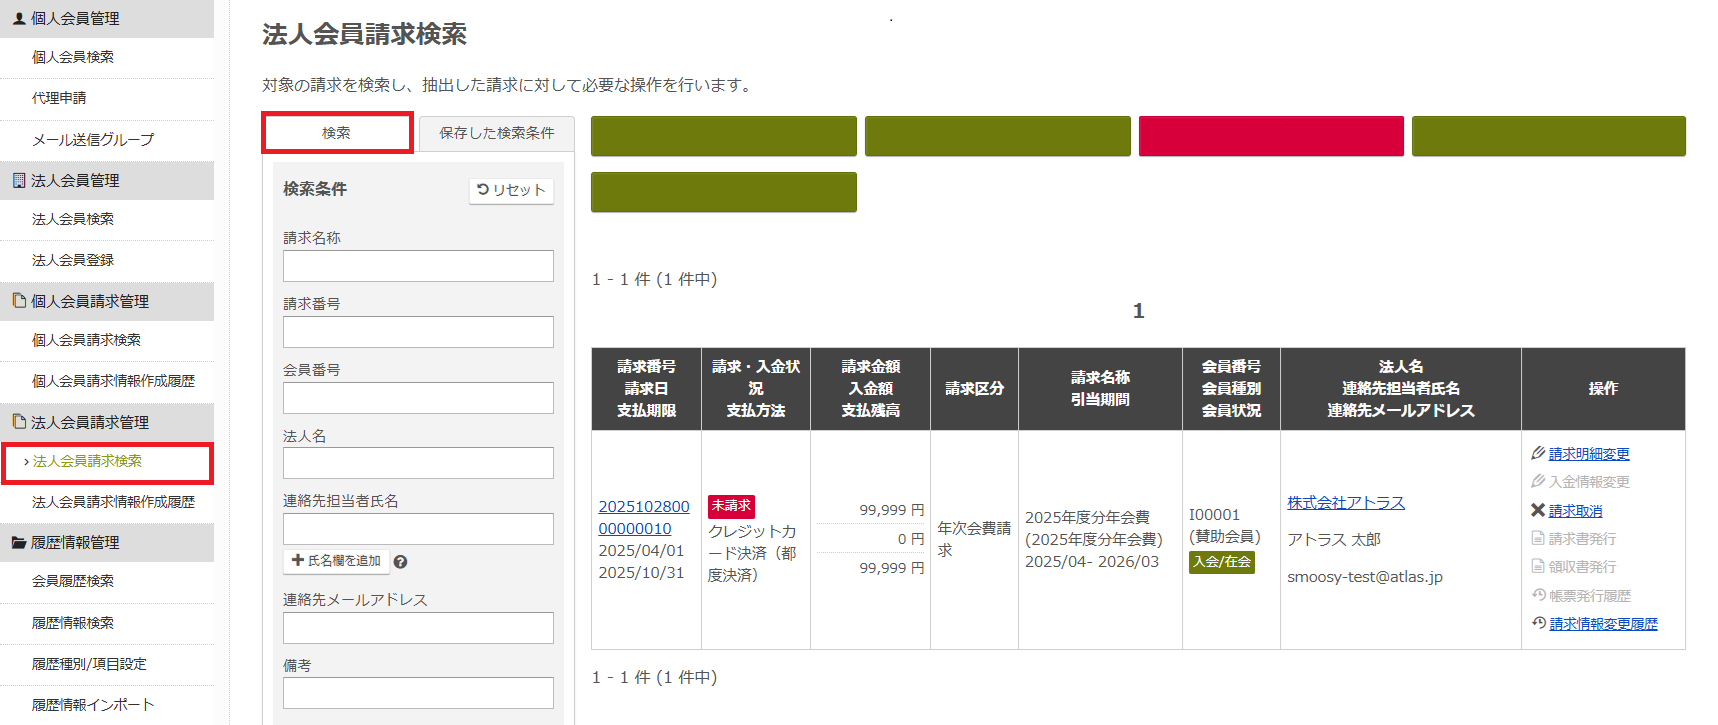Image resolution: width=1718 pixels, height=725 pixels.
Task: Click the pencil icon beside 請求明細変更
Action: 1538,453
